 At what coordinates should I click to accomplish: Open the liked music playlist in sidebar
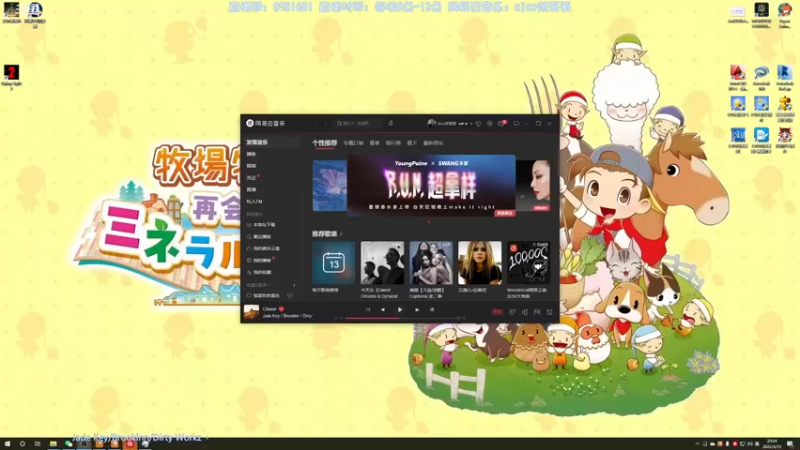click(264, 295)
